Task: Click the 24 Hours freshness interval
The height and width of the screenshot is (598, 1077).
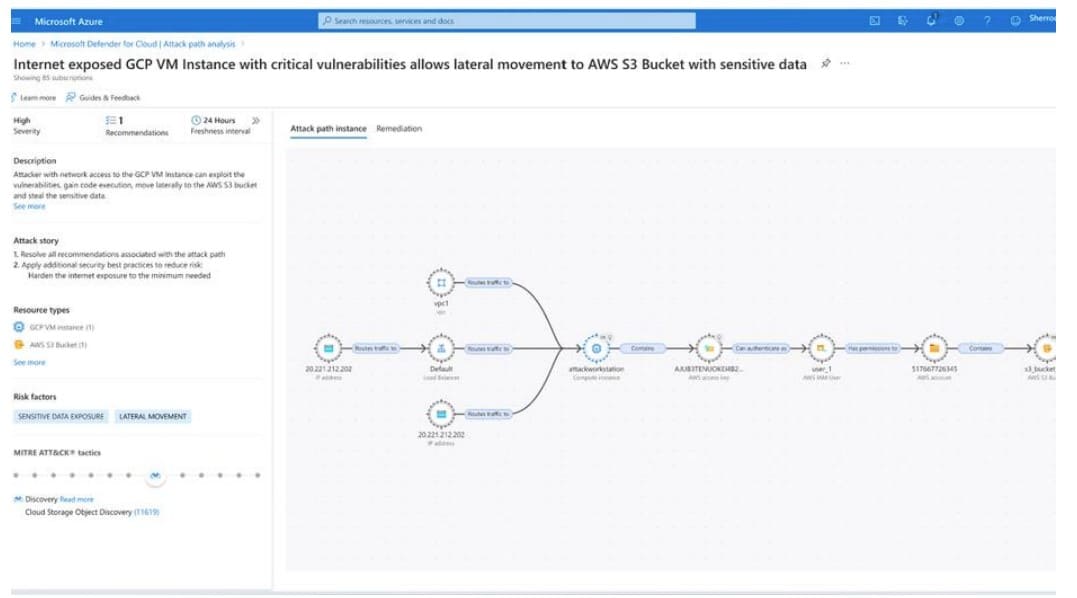Action: (x=220, y=125)
